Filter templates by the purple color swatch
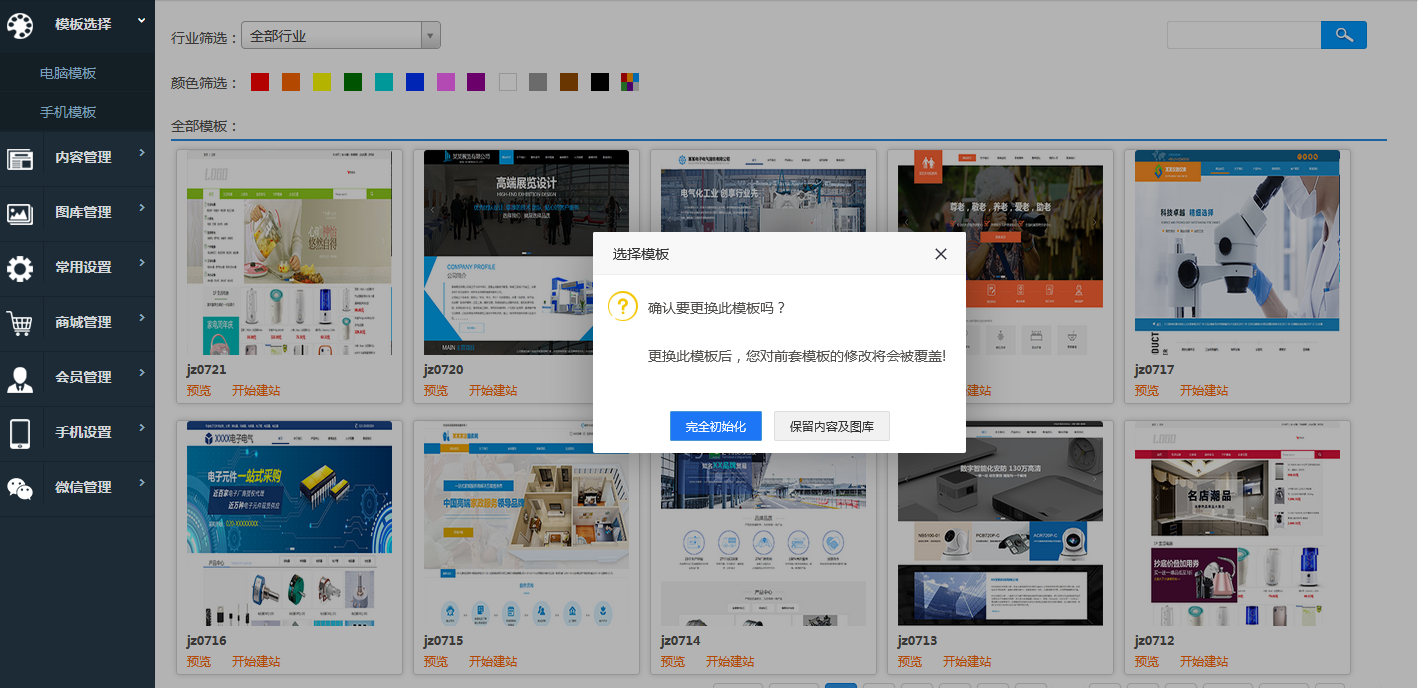 coord(476,82)
